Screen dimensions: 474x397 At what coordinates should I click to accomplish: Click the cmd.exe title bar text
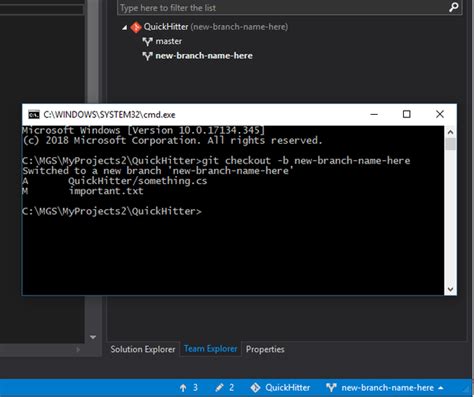point(109,114)
